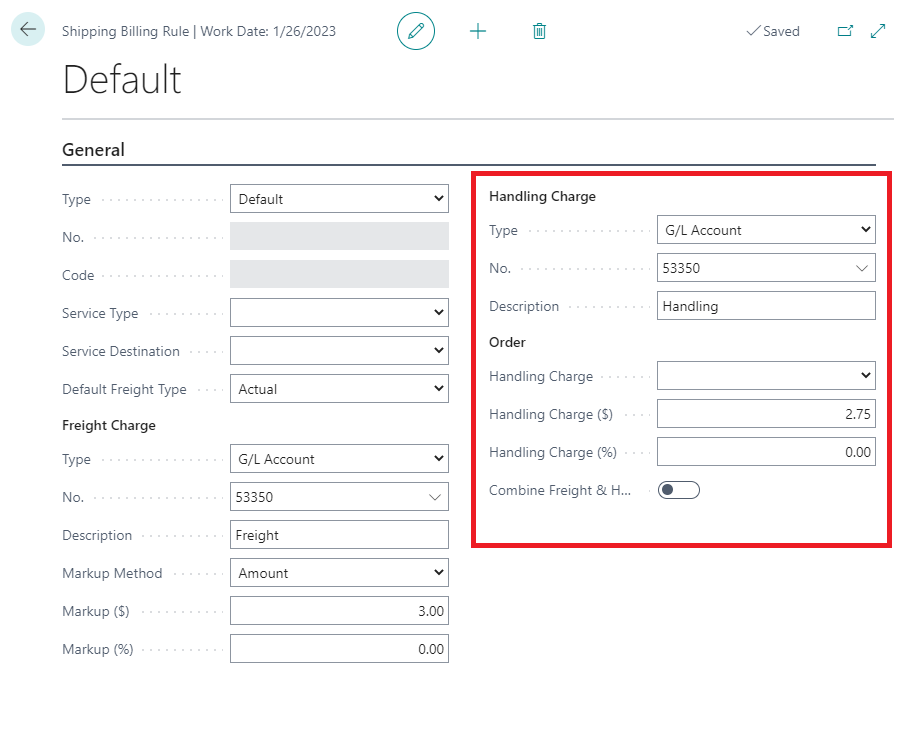The width and height of the screenshot is (902, 730).
Task: Click the expand to full screen icon
Action: tap(878, 31)
